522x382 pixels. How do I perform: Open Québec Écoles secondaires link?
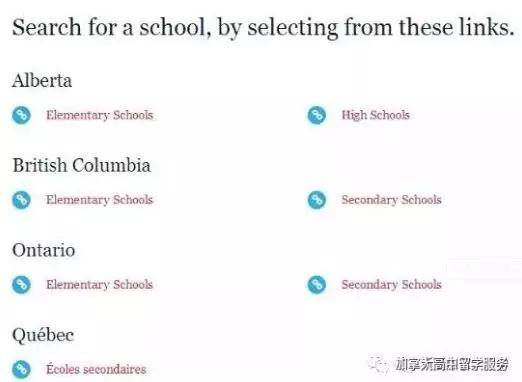(96, 369)
